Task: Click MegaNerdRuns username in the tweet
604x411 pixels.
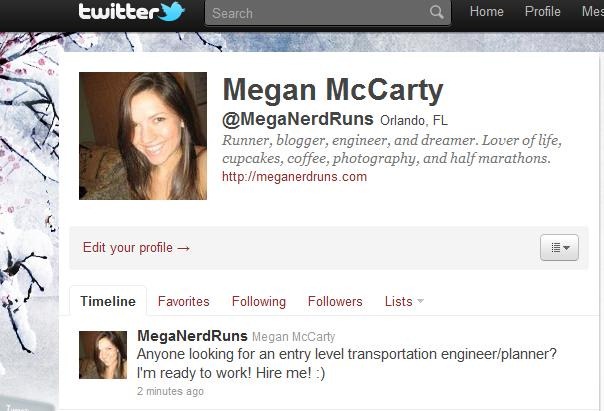Action: pos(192,336)
